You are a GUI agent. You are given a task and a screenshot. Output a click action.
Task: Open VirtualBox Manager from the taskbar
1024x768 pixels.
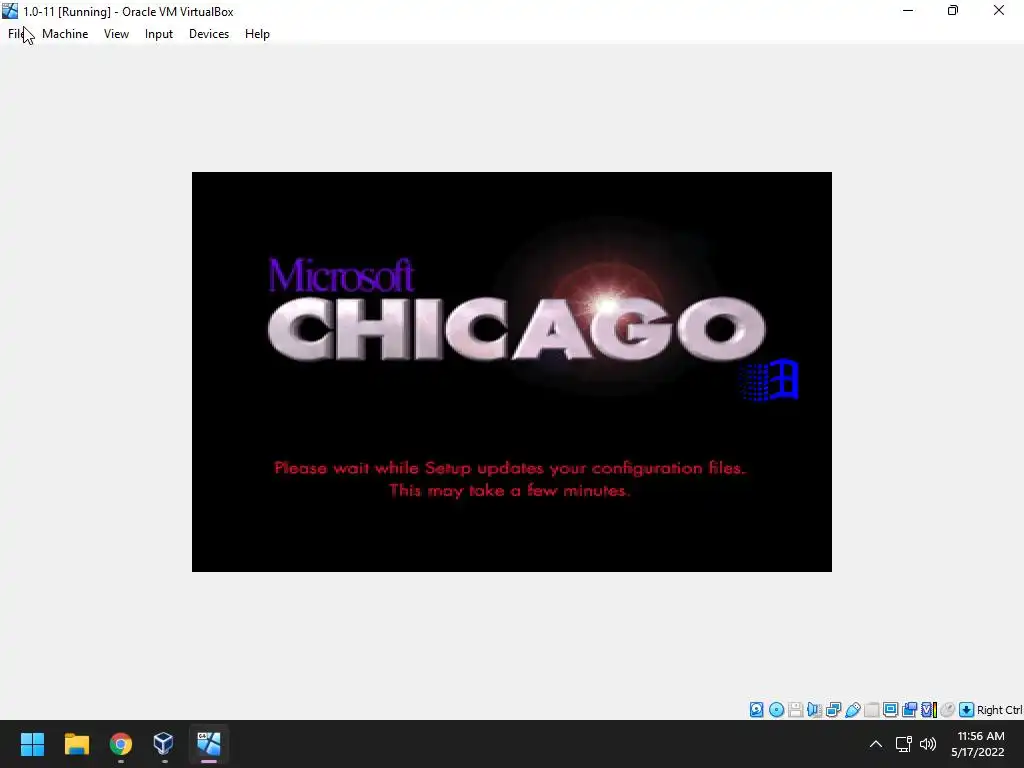pyautogui.click(x=164, y=744)
